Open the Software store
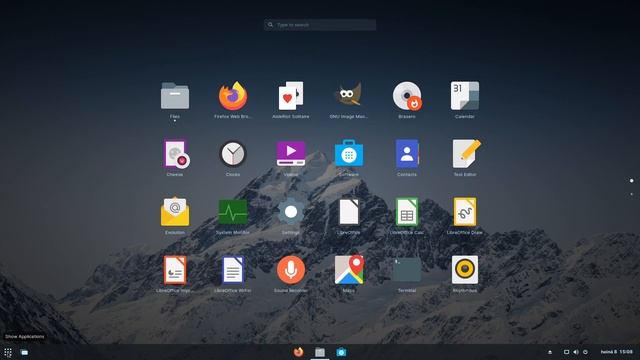The width and height of the screenshot is (640, 360). point(349,153)
